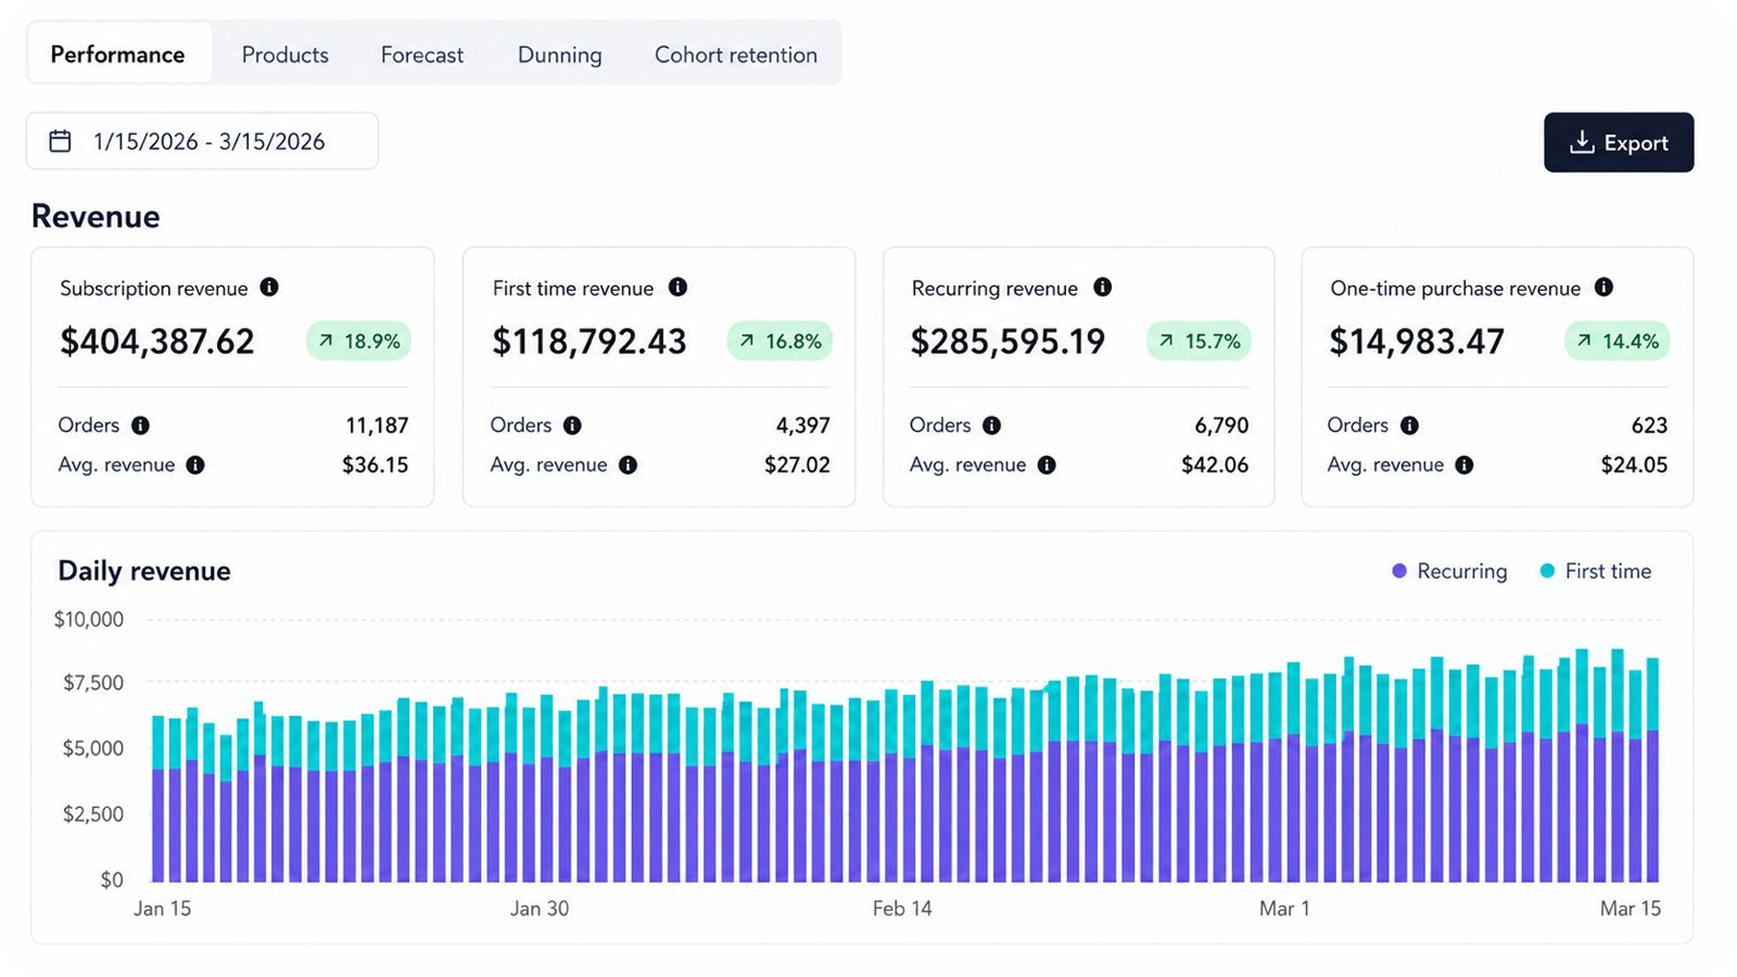Toggle the First time legend series
1737x977 pixels.
pyautogui.click(x=1596, y=571)
